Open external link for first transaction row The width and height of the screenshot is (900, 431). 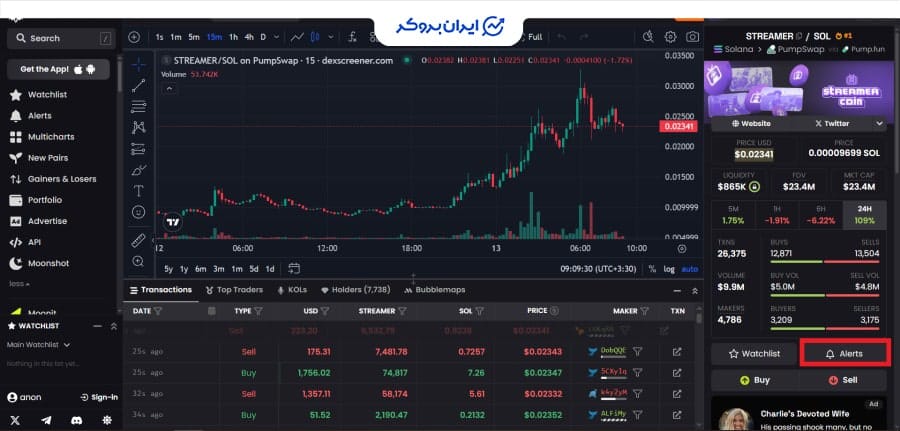(677, 351)
